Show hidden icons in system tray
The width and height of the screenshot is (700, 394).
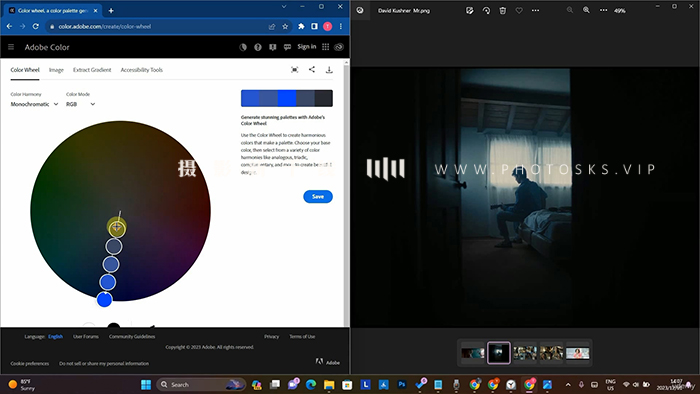coord(568,384)
